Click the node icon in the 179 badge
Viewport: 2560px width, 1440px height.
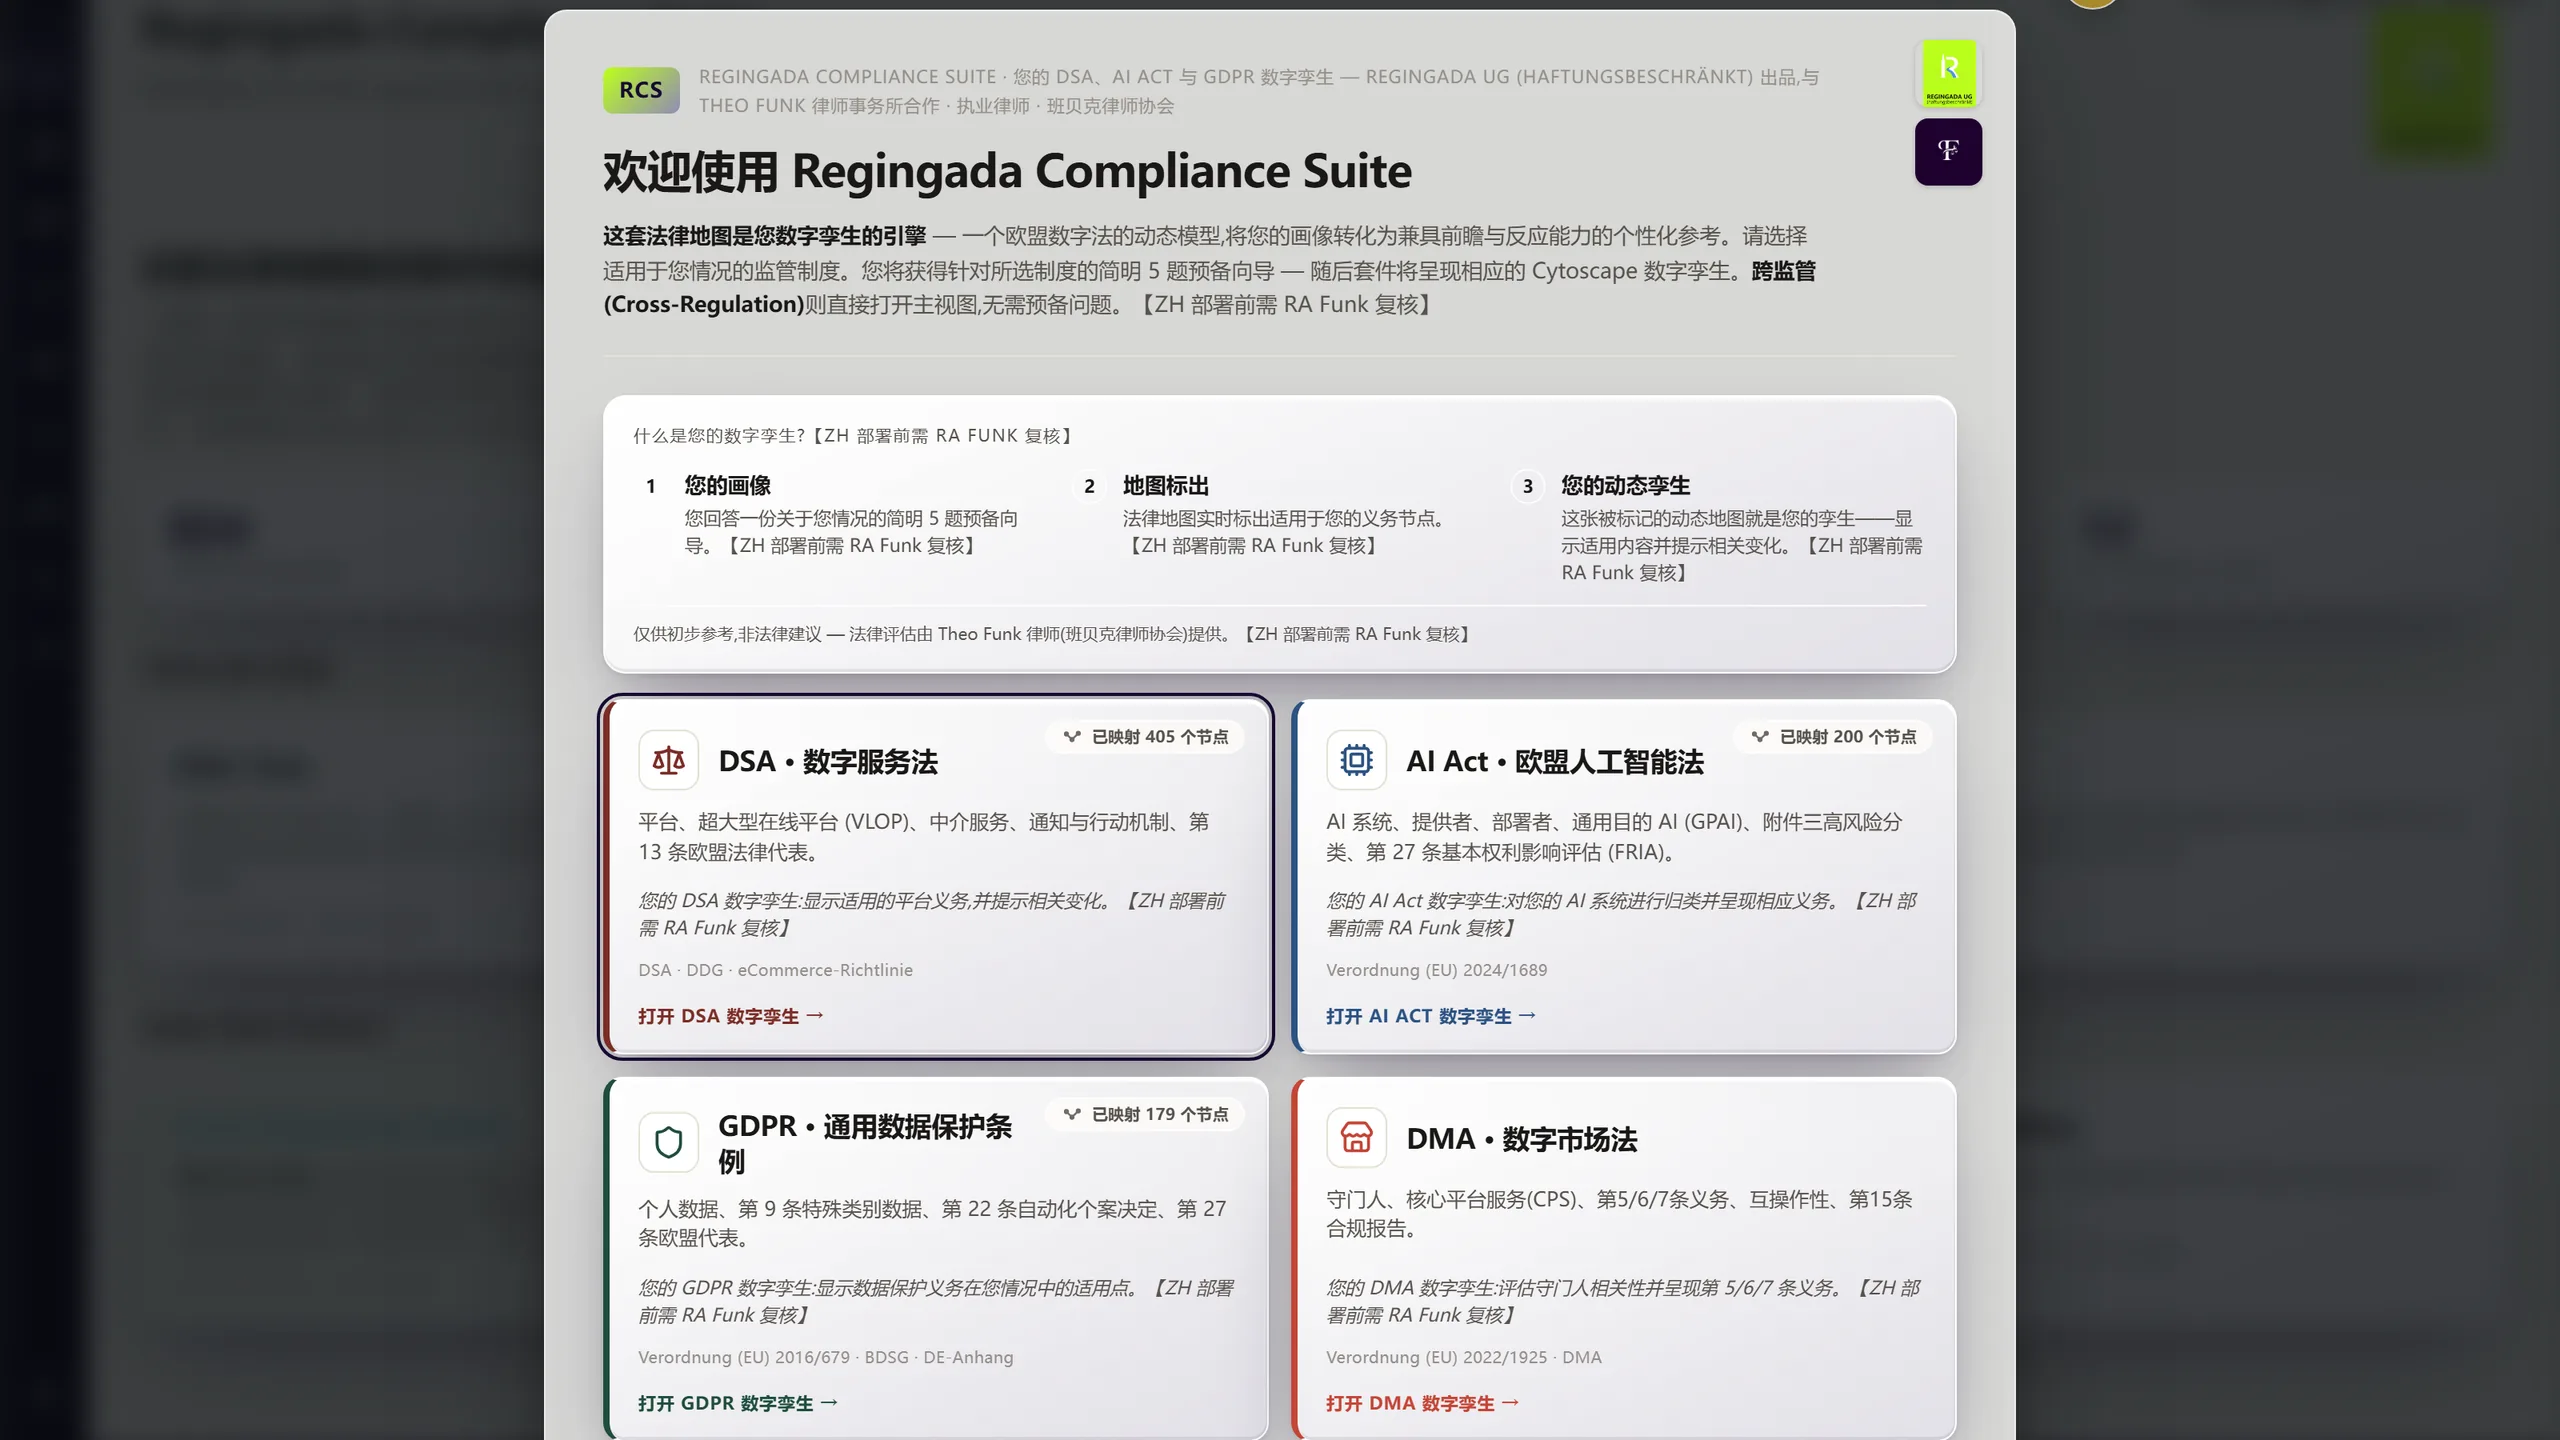pyautogui.click(x=1072, y=1114)
